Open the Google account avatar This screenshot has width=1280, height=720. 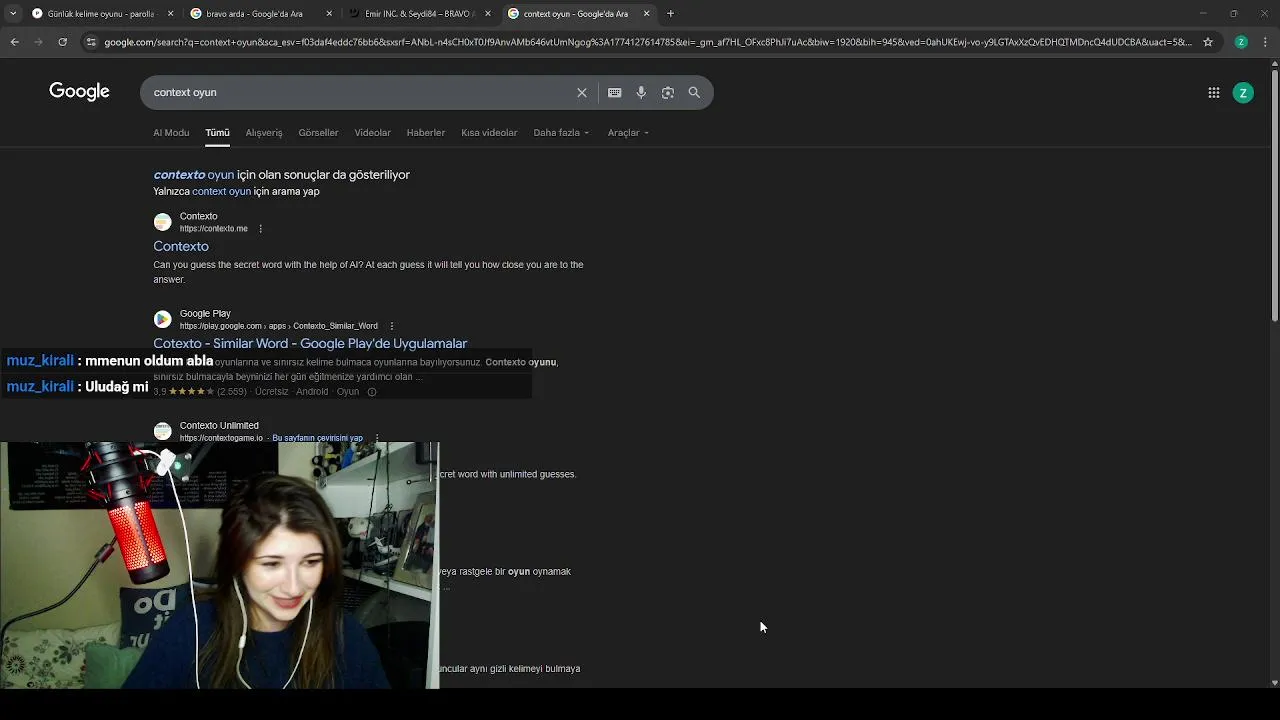coord(1243,93)
